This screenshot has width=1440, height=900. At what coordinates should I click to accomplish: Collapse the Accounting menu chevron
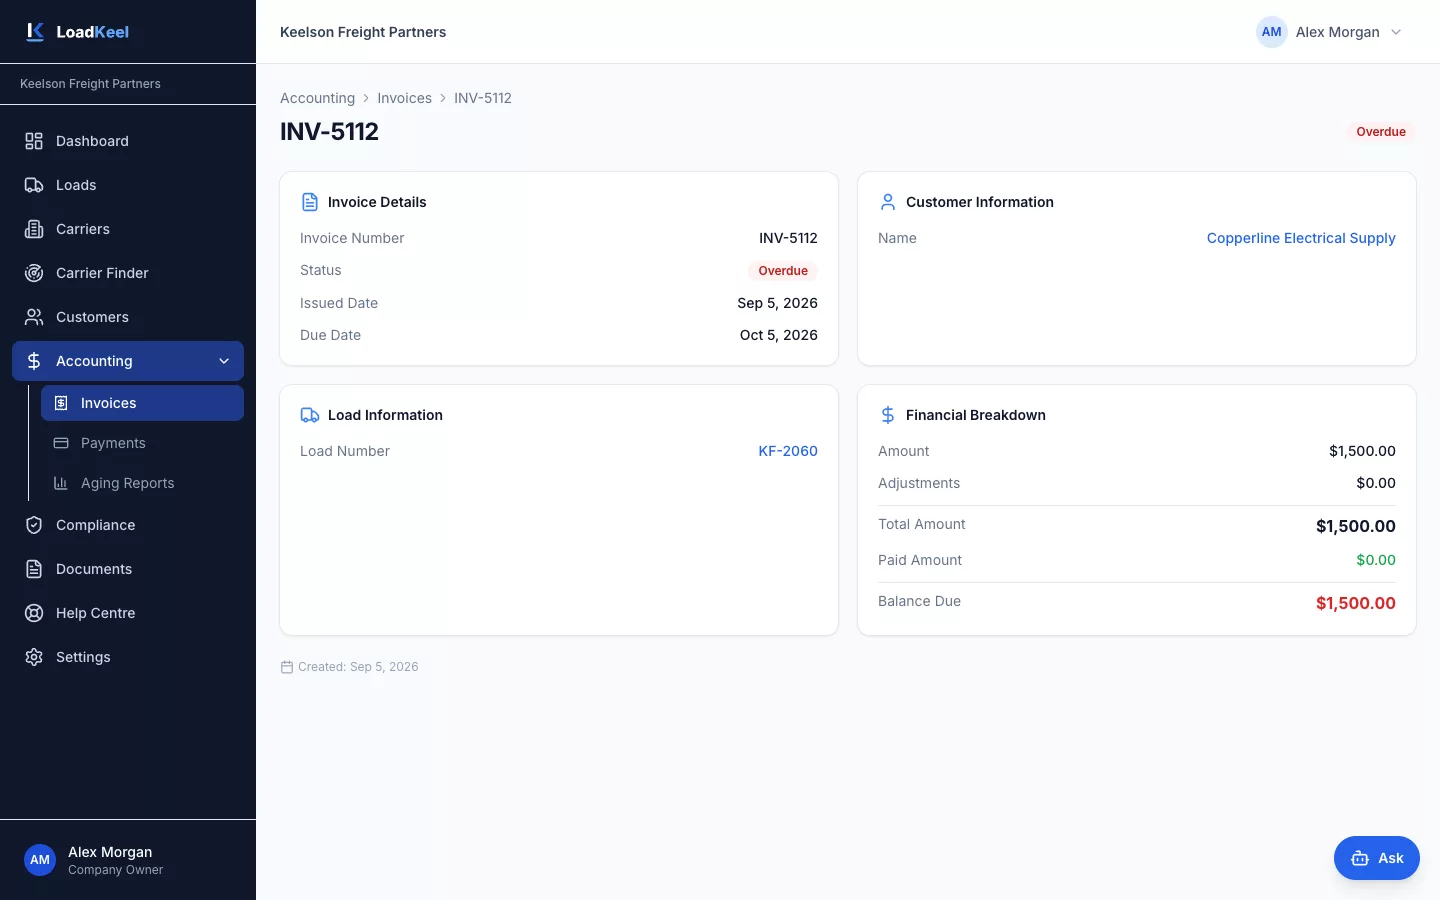click(x=224, y=361)
